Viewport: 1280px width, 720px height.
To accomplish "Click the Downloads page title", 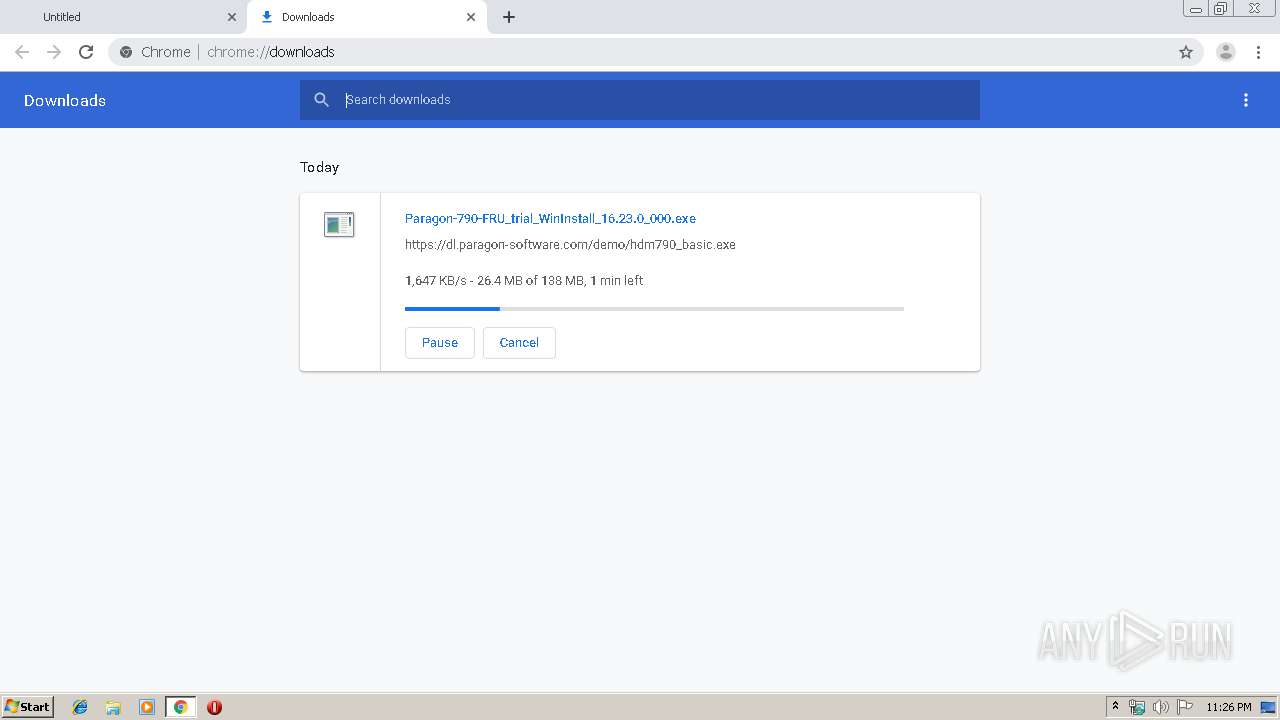I will (65, 100).
